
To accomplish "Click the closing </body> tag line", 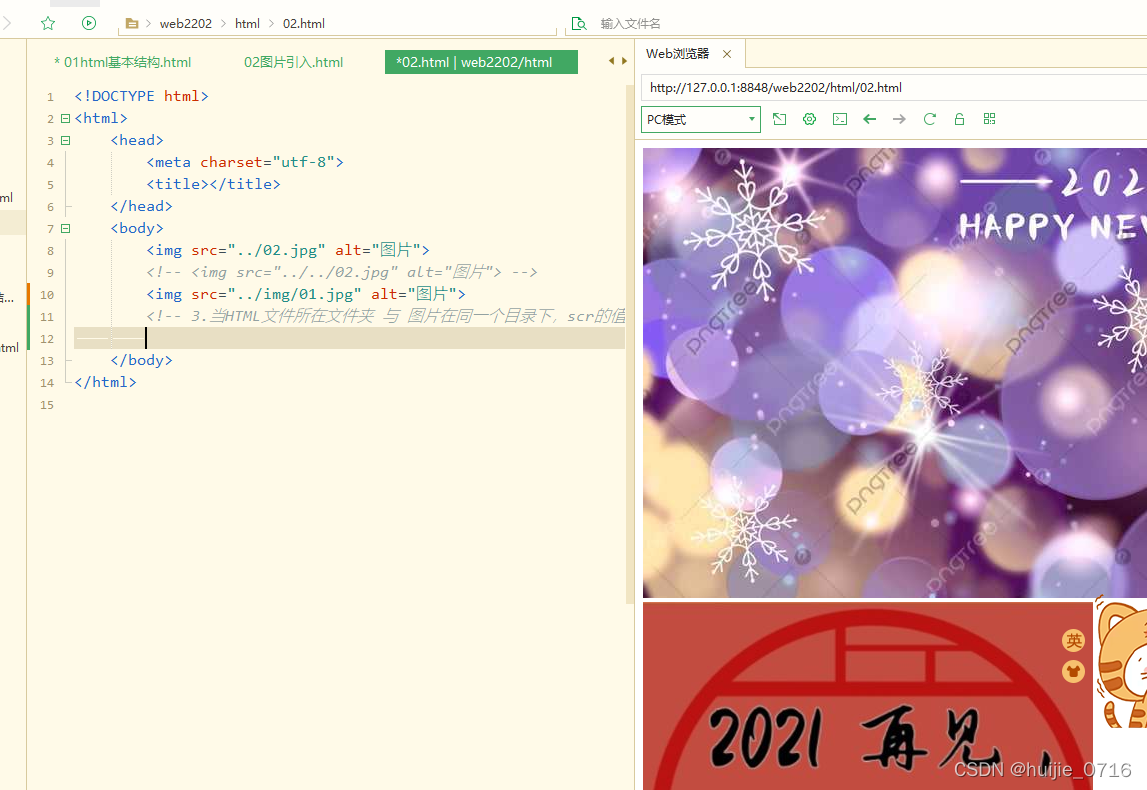I will [x=141, y=360].
